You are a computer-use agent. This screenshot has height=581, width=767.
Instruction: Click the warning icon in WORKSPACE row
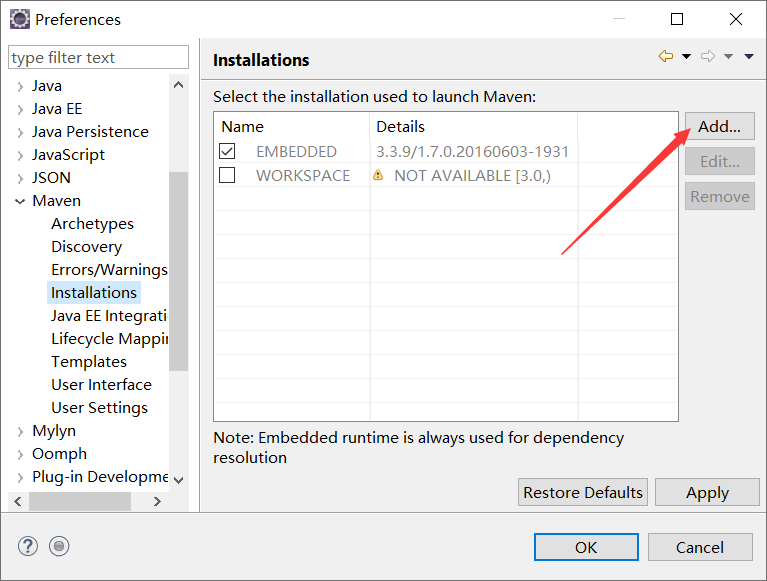click(x=378, y=175)
